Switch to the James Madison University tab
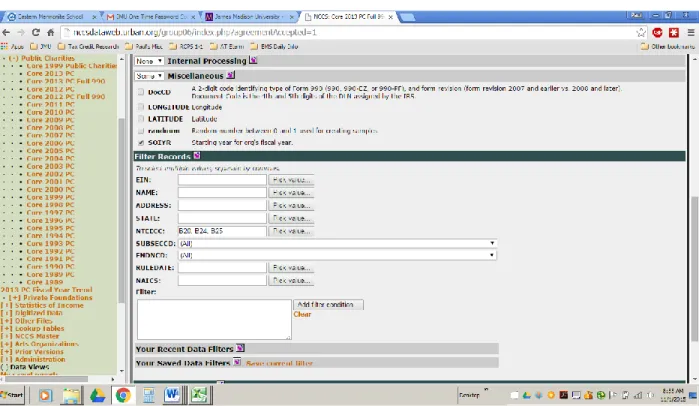 point(248,16)
